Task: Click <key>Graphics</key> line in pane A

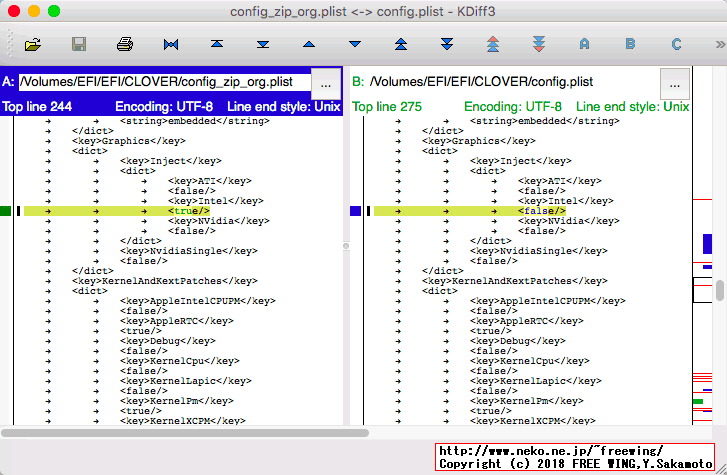Action: (x=129, y=141)
